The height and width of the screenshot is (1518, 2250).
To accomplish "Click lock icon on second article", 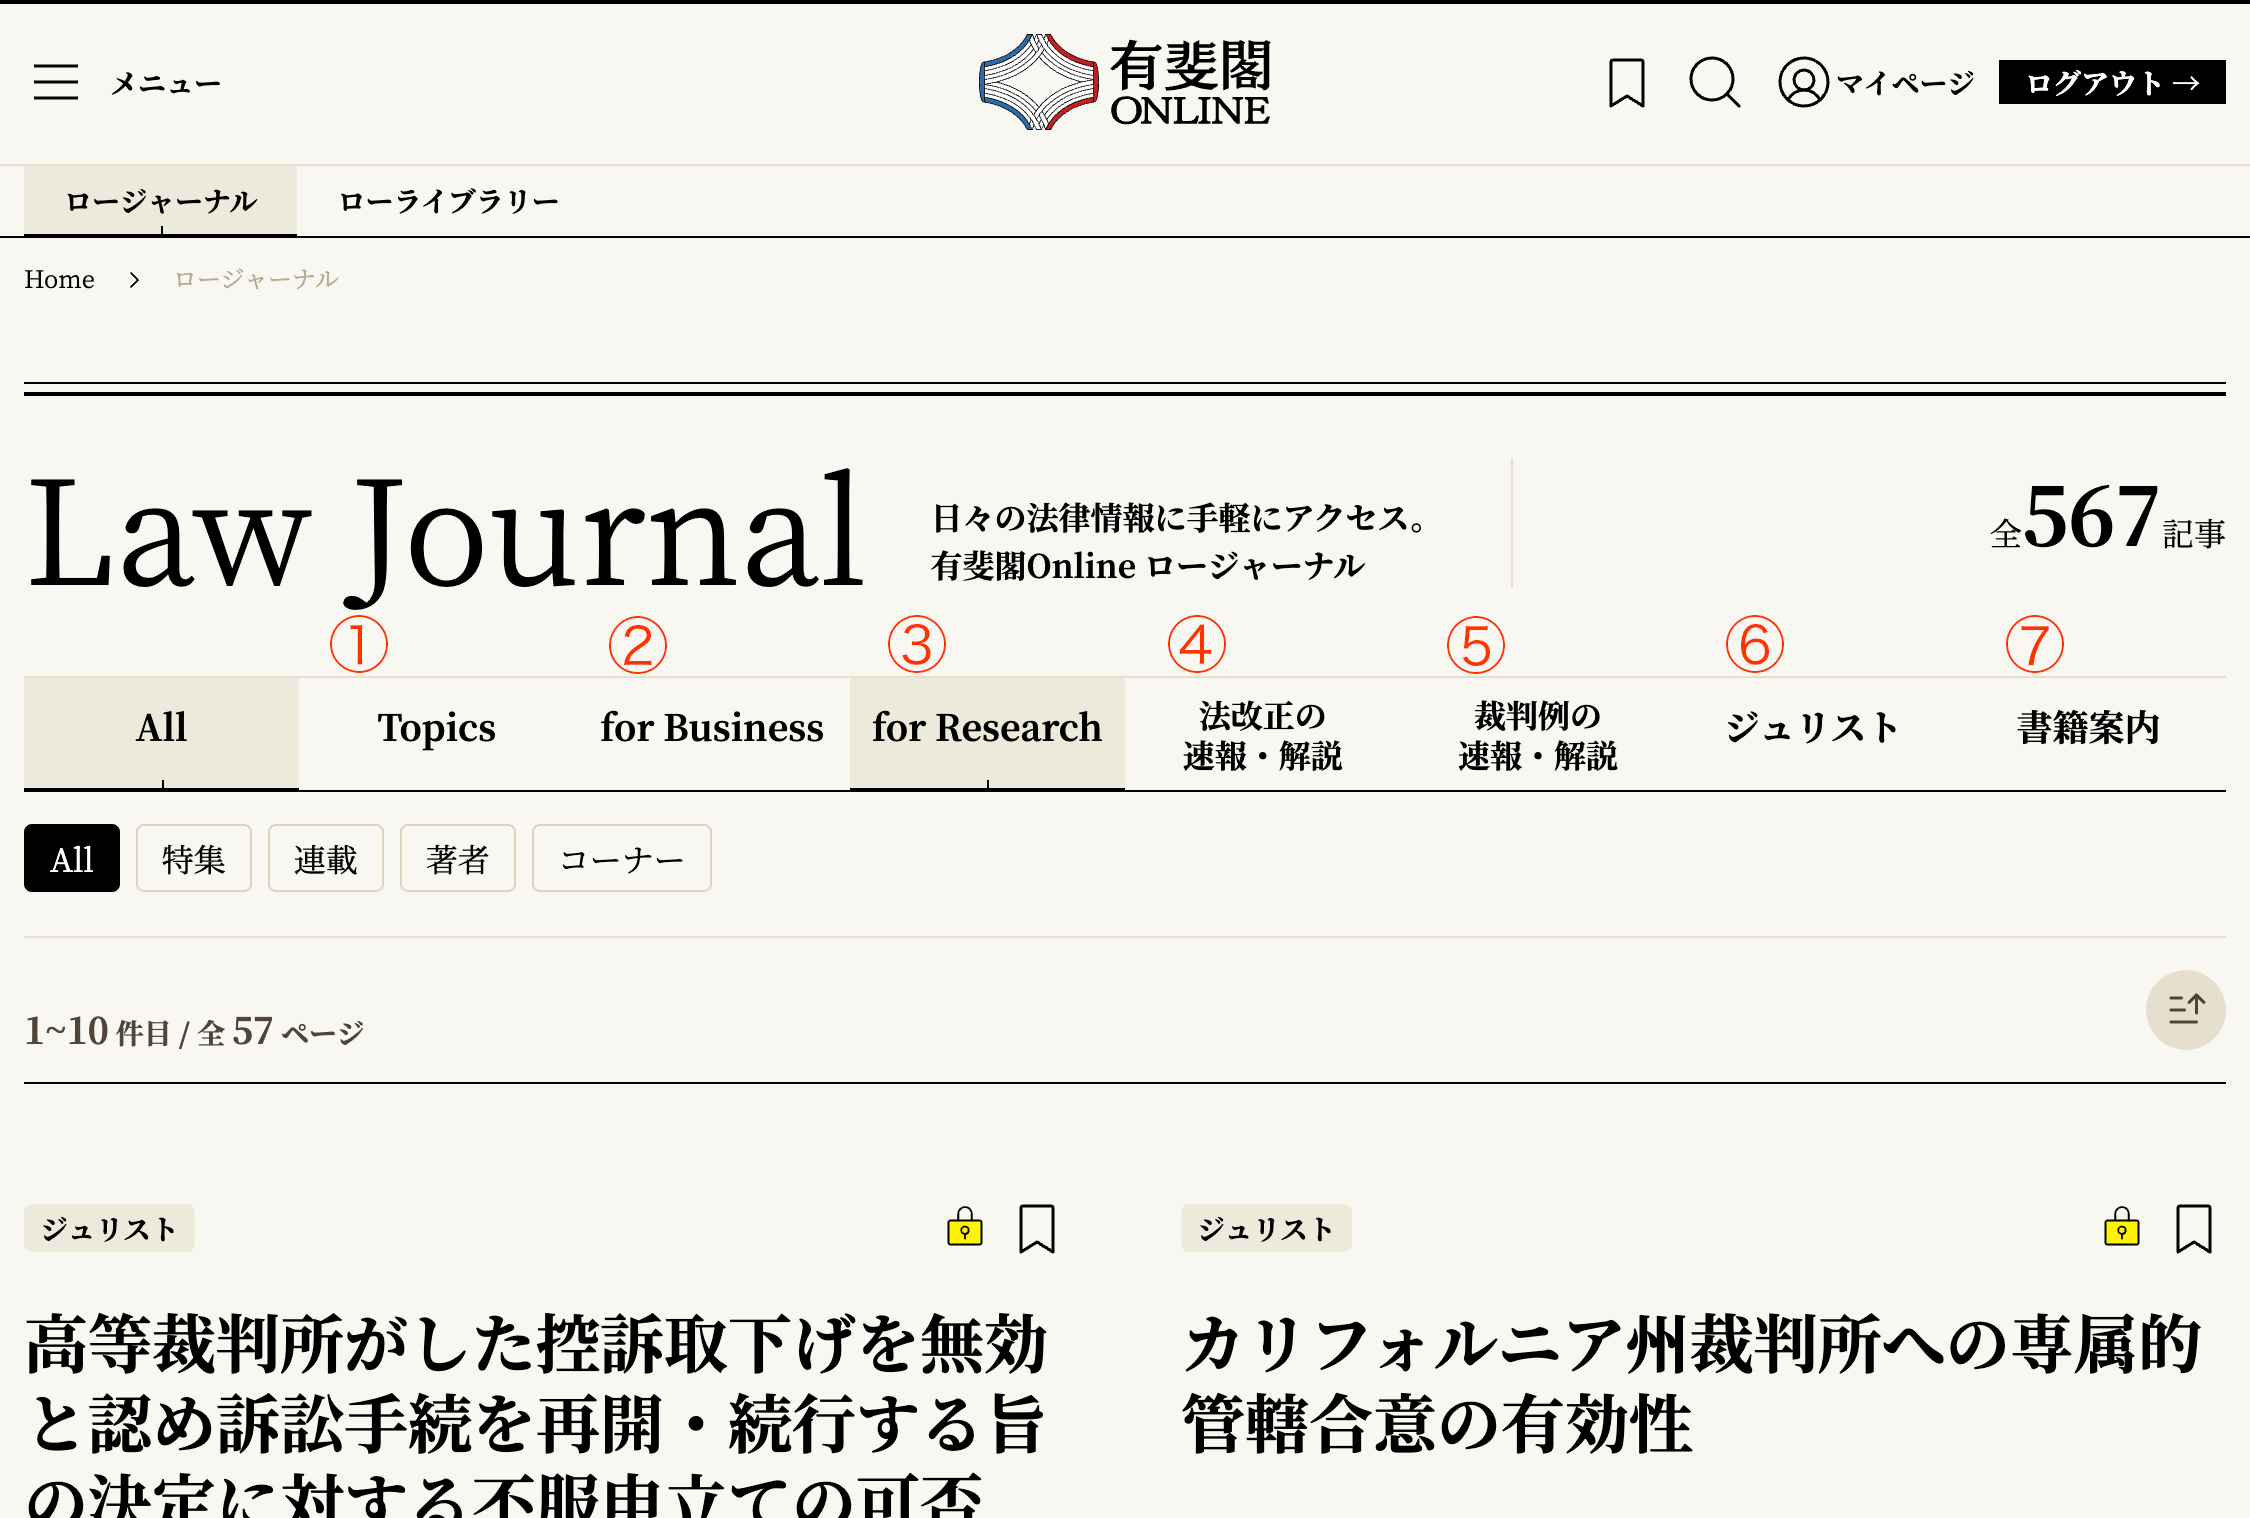I will tap(2121, 1227).
